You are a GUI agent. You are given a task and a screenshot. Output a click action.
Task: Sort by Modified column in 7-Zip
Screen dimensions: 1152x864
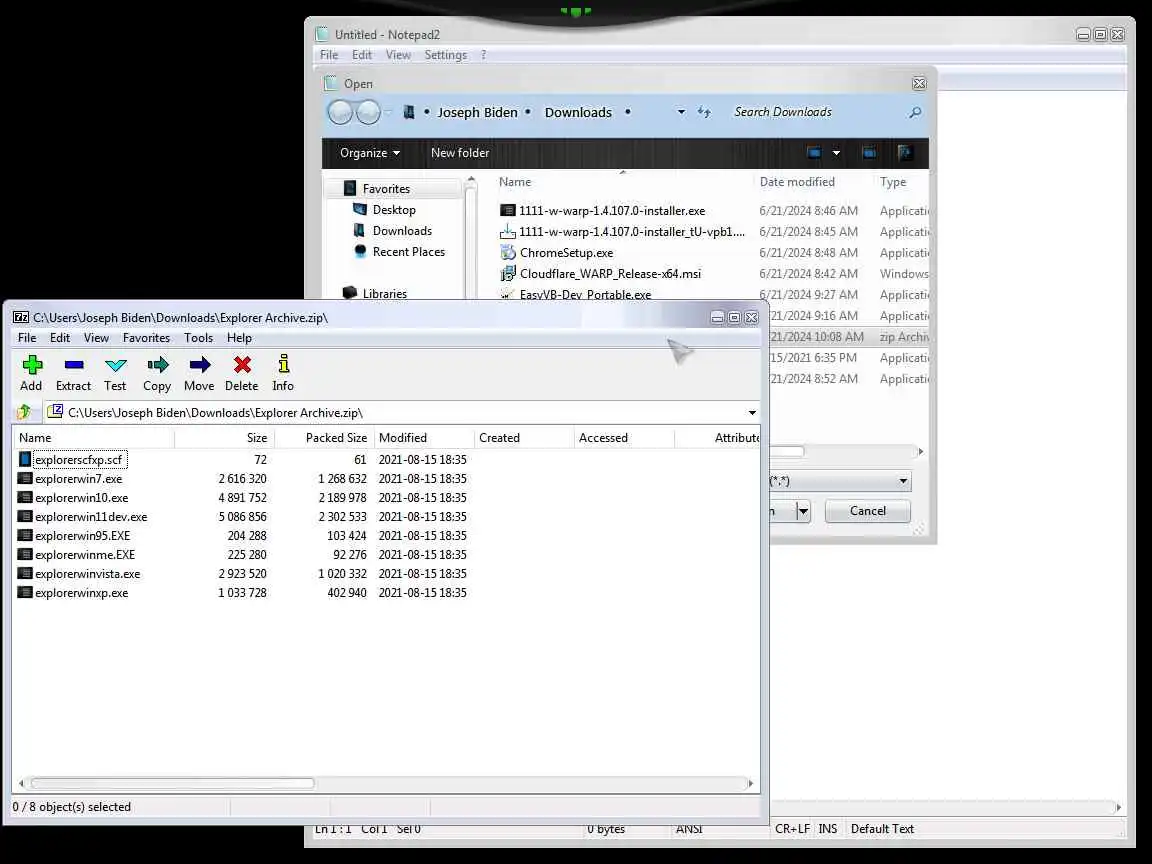[x=424, y=438]
